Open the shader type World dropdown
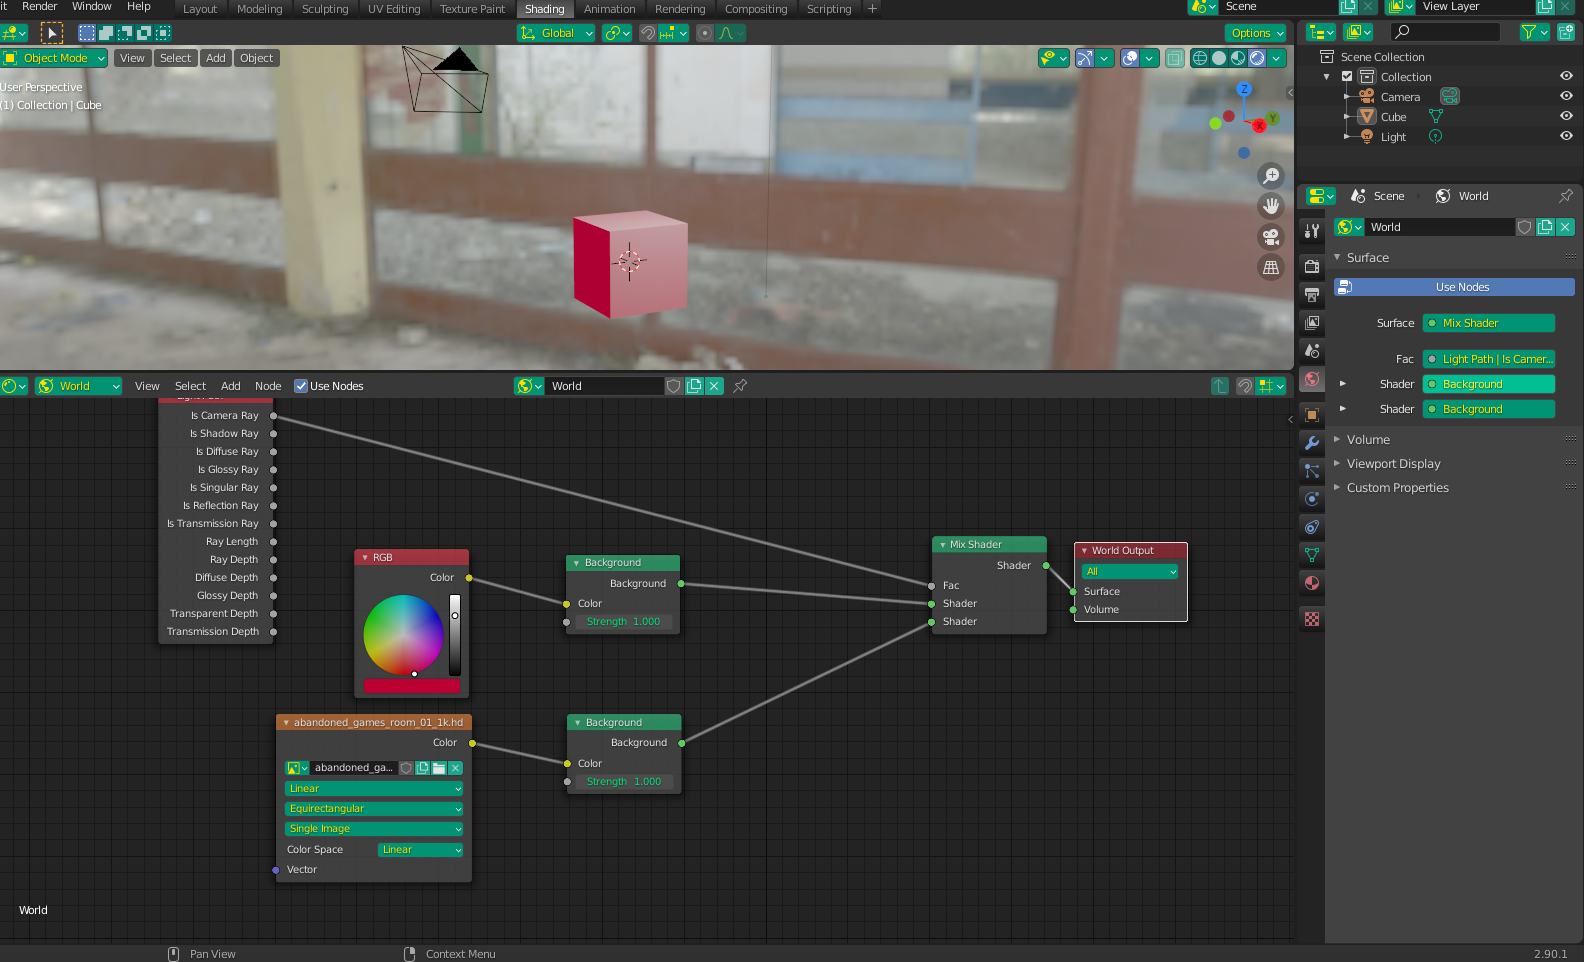Screen dimensions: 1584x962 coord(79,386)
